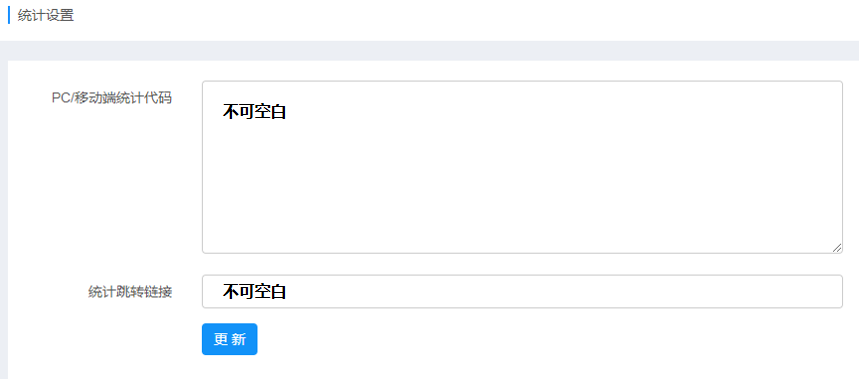
Task: Click the 统计跳转链接 label
Action: (x=130, y=292)
